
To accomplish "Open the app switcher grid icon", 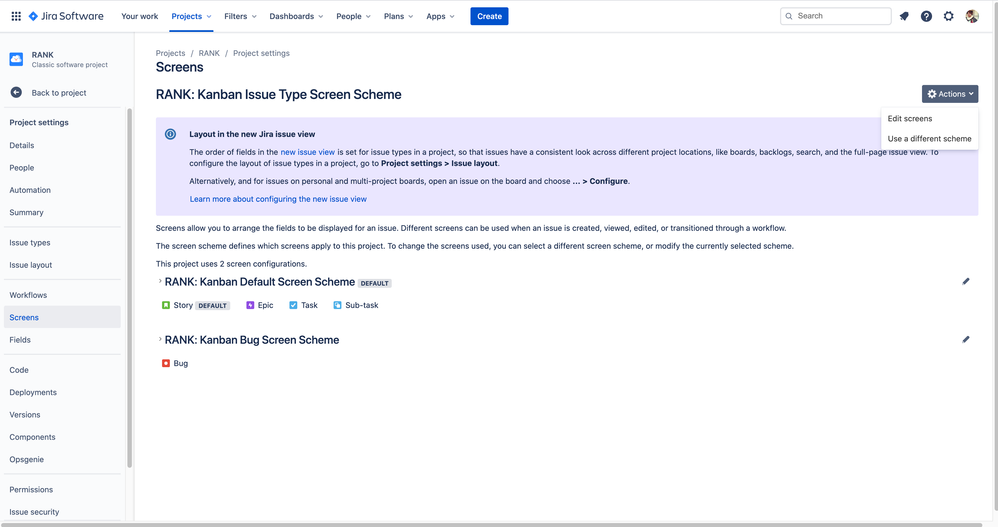I will 16,17.
